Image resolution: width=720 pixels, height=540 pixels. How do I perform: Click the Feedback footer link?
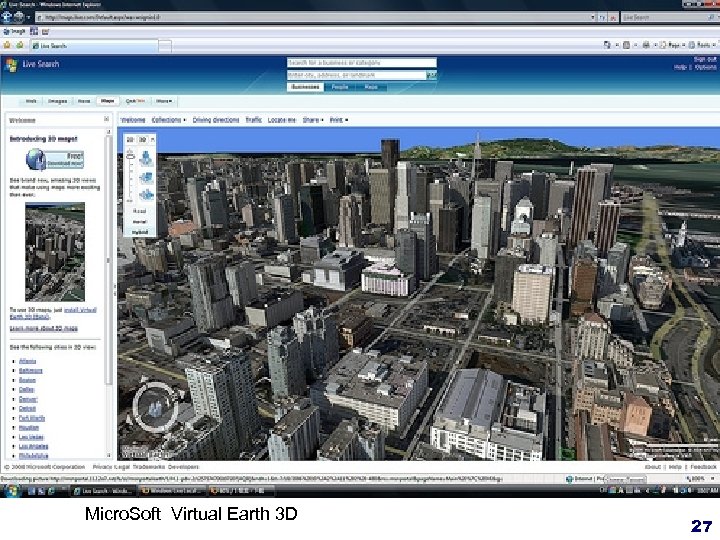(703, 467)
